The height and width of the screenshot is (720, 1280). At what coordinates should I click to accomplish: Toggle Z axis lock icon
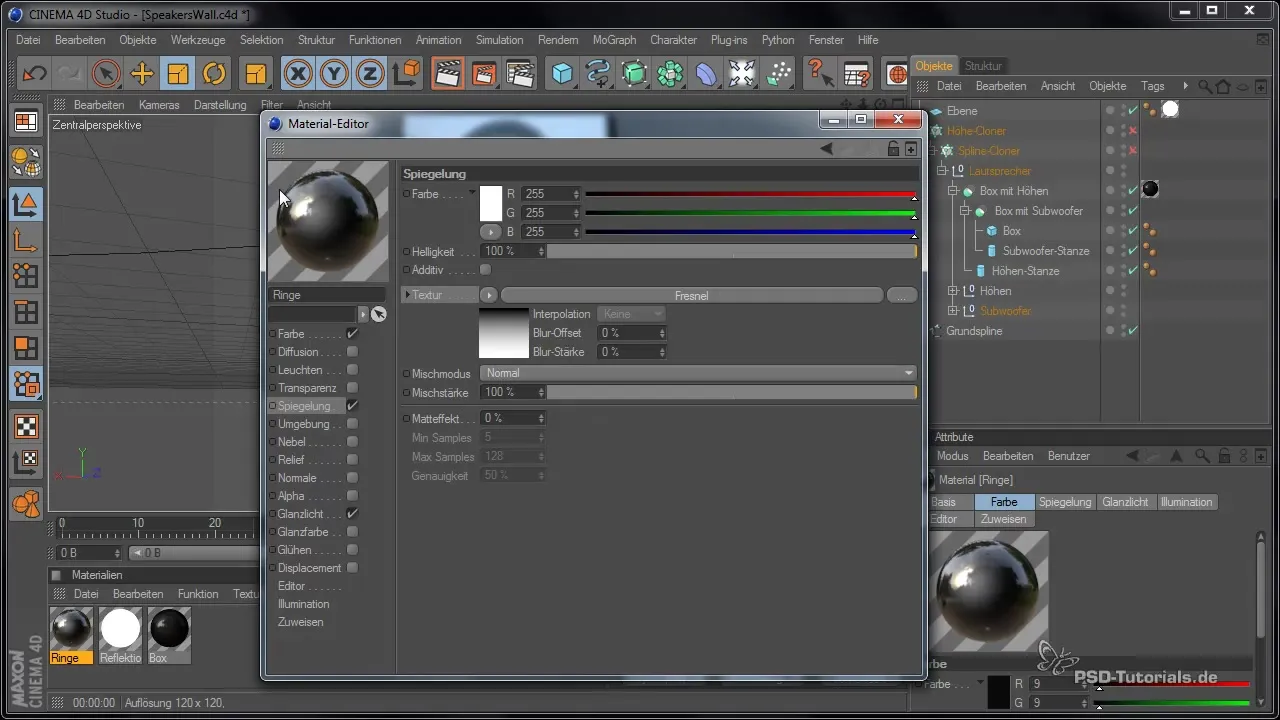click(x=370, y=74)
